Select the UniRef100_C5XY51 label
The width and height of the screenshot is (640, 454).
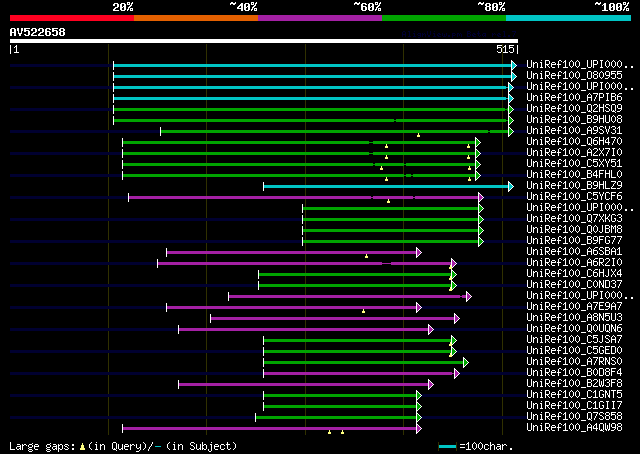[x=574, y=164]
